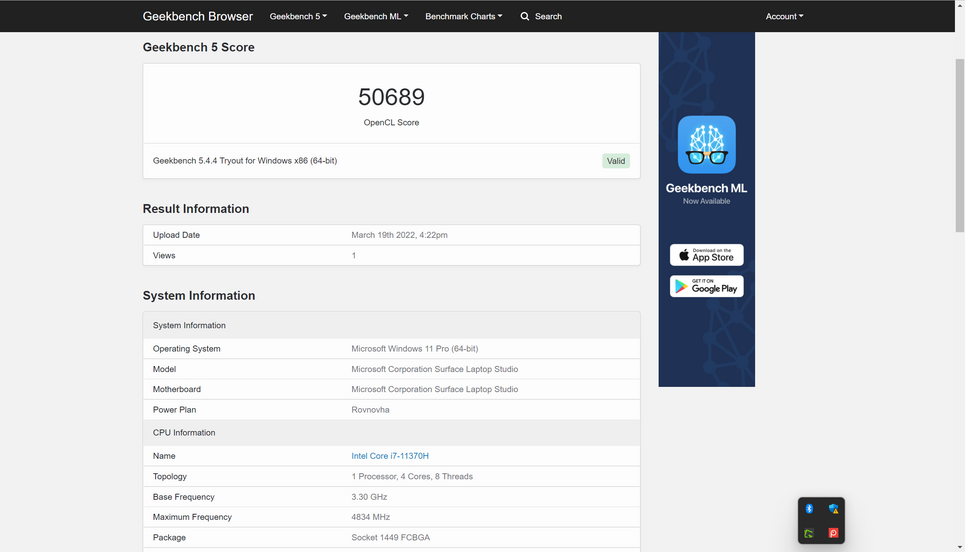Click the green NVIDIA tray icon
965x552 pixels.
[x=809, y=533]
